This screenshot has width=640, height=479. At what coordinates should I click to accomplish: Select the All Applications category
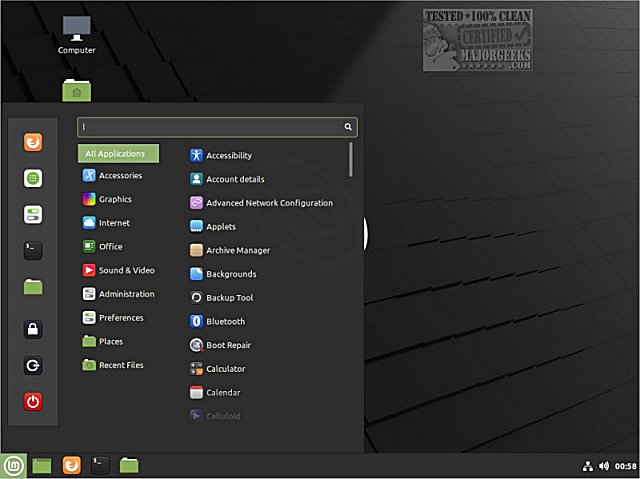(118, 153)
